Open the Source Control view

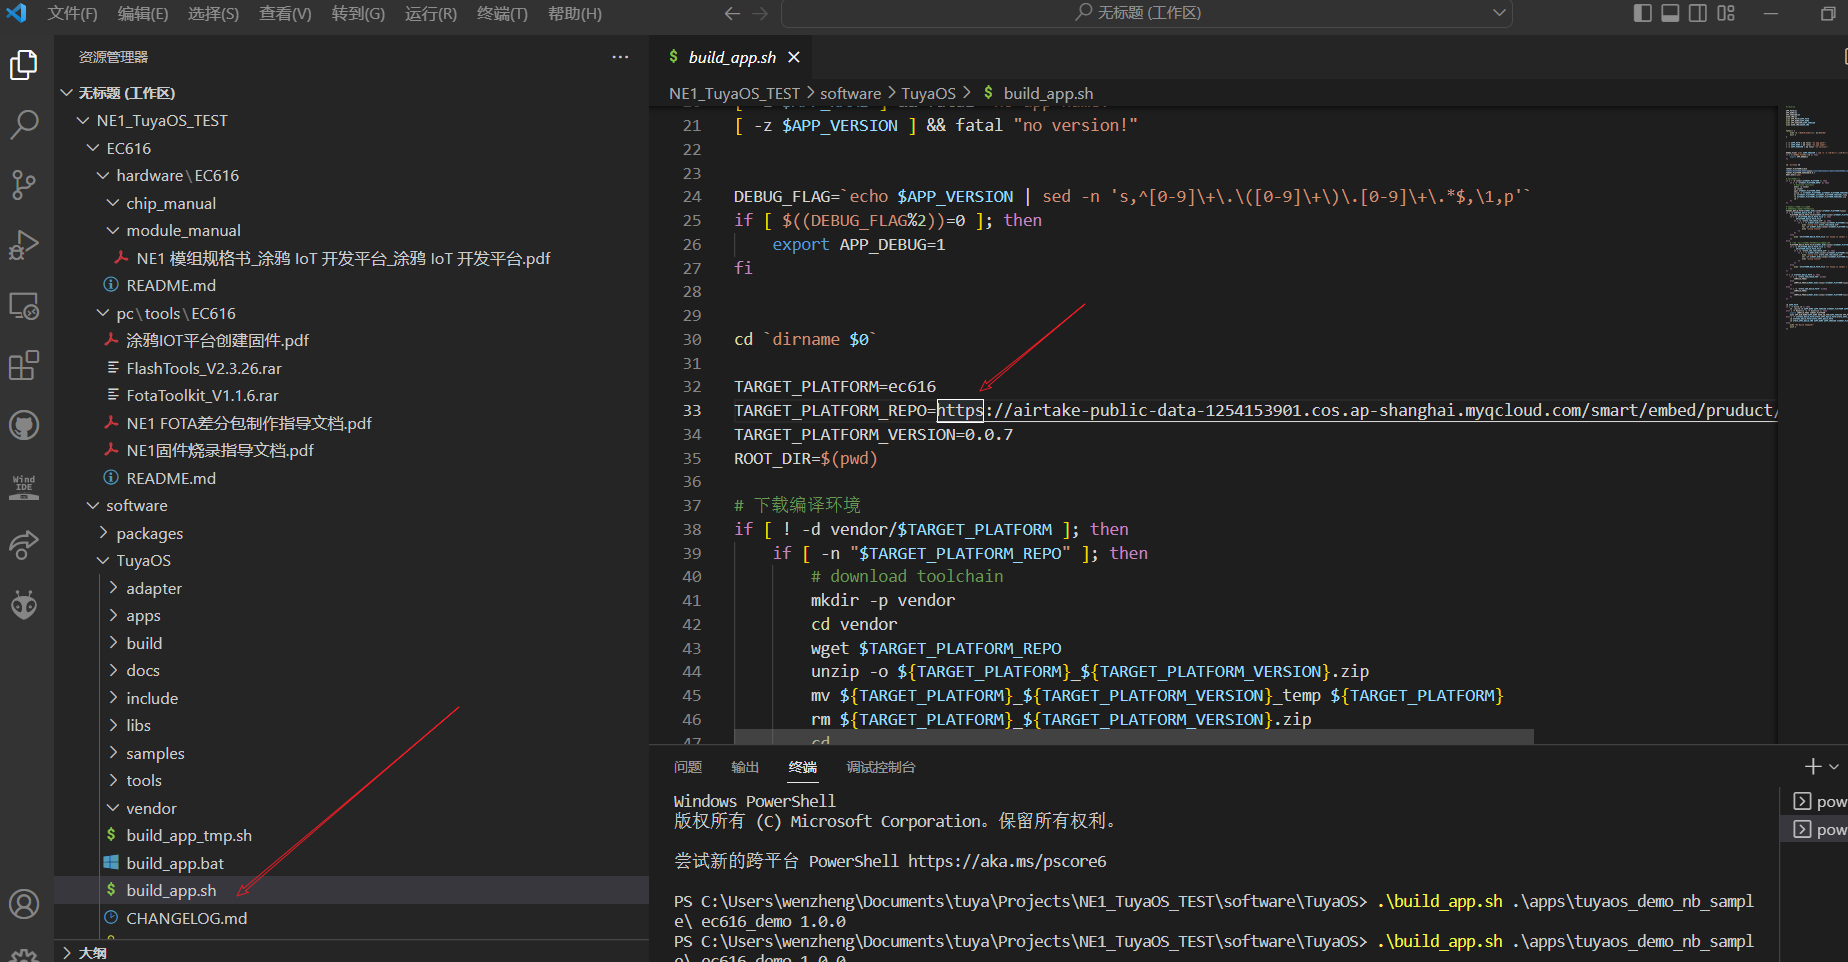[x=24, y=184]
